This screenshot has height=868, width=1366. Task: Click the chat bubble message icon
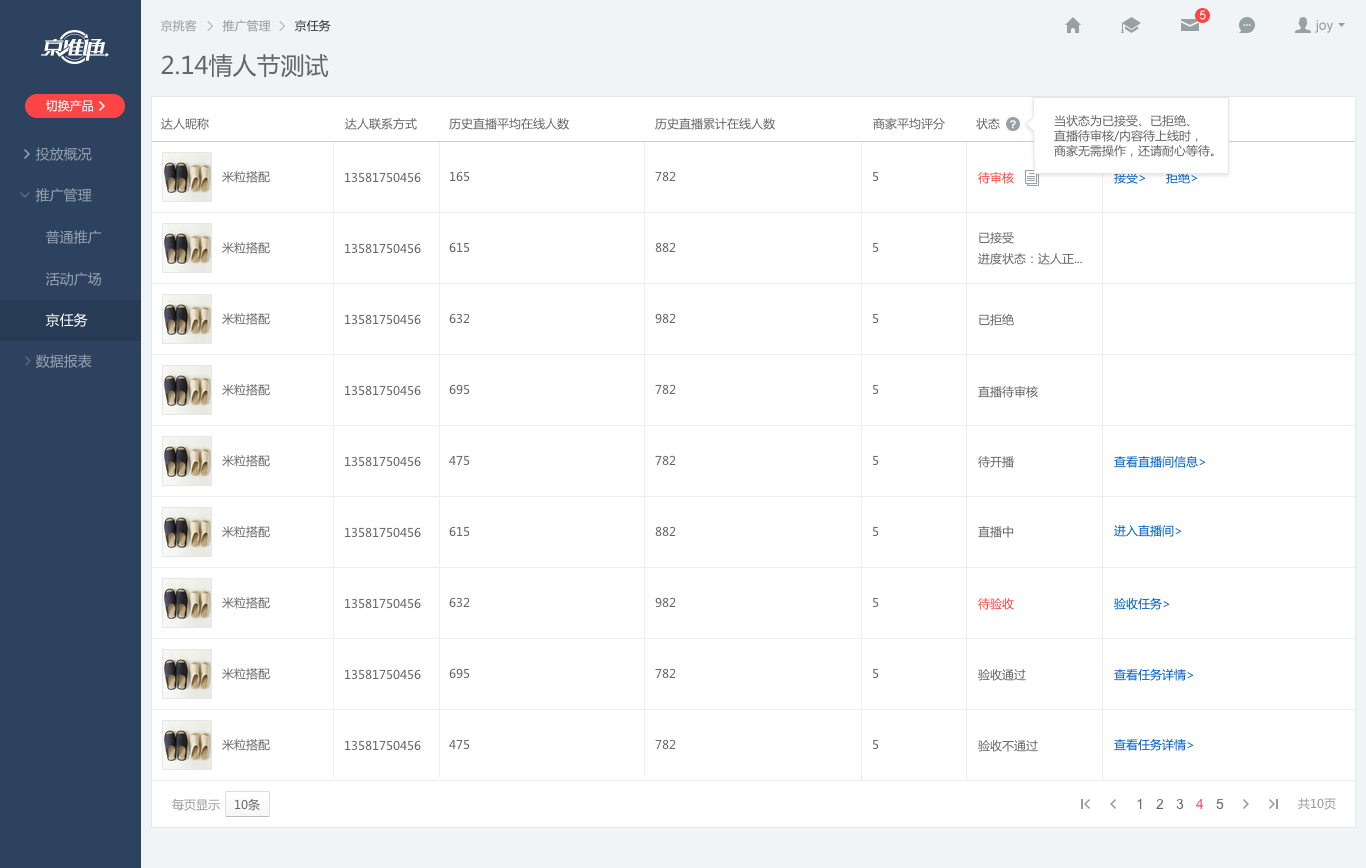pos(1247,26)
